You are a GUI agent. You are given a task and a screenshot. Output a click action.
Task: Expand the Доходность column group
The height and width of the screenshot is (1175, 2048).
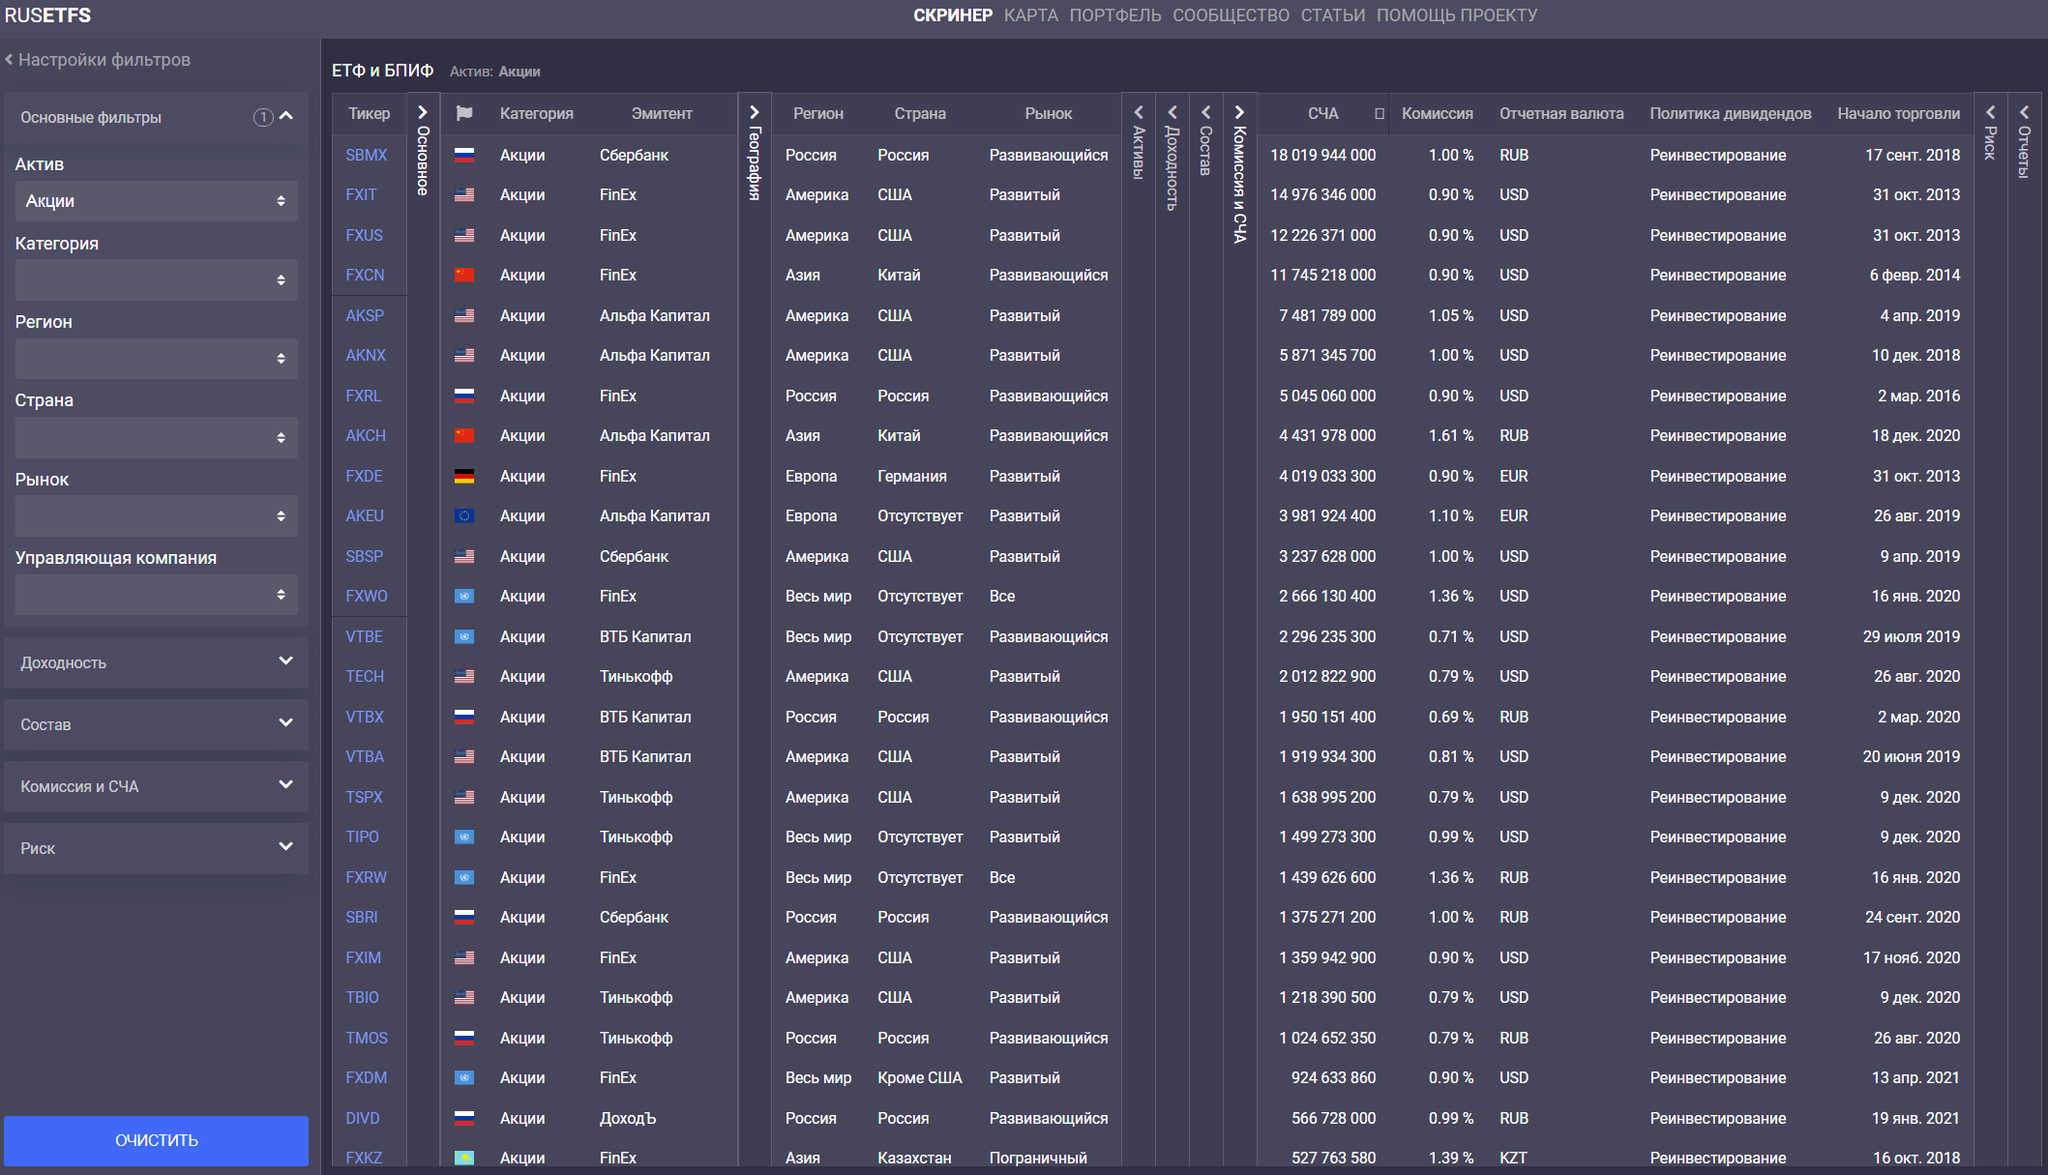[x=1172, y=112]
